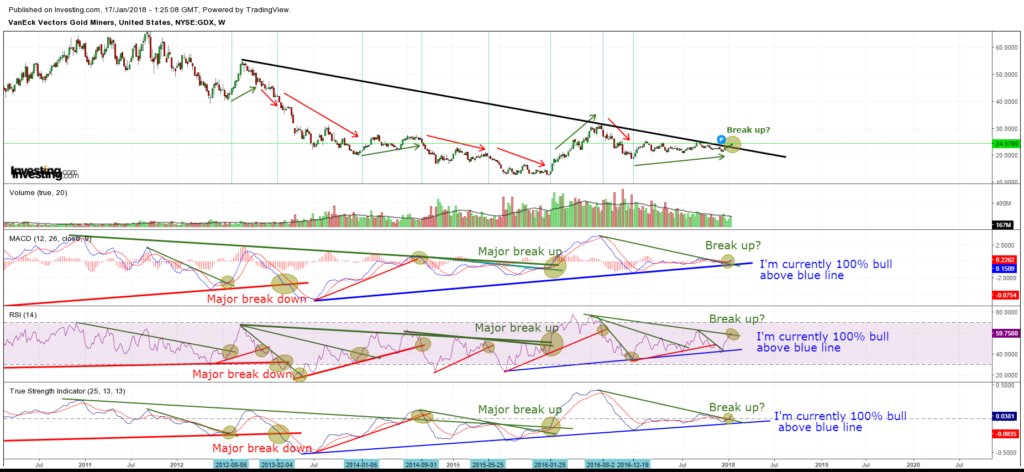1024x472 pixels.
Task: Click the 2012 year label on time axis
Action: coord(178,464)
